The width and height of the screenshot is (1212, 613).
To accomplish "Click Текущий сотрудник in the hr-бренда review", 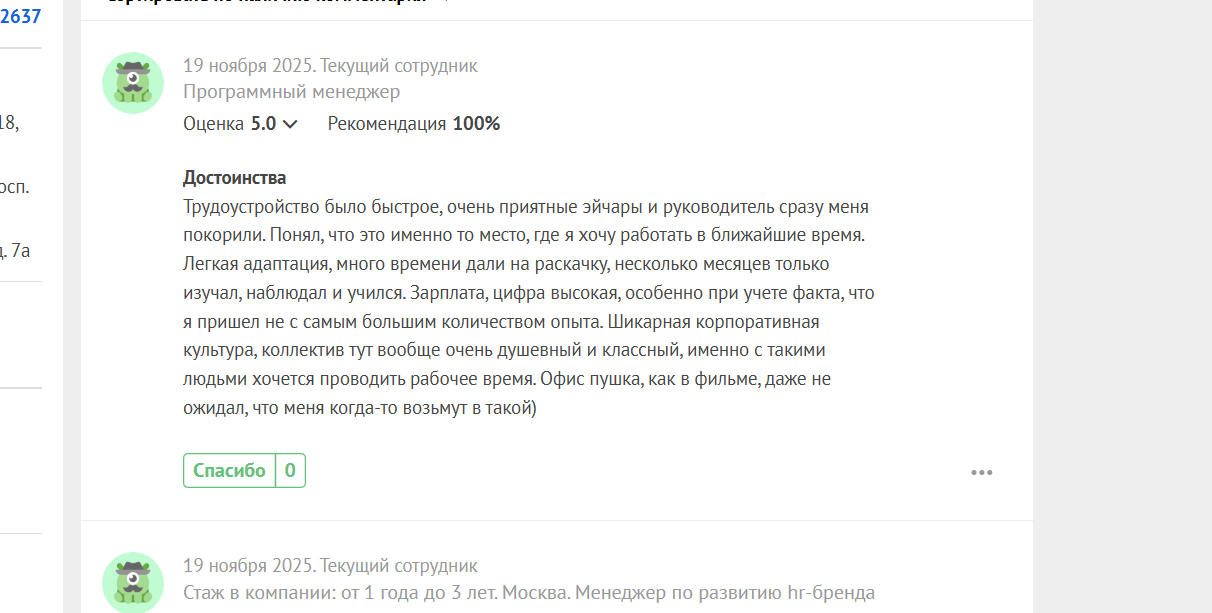I will [399, 566].
